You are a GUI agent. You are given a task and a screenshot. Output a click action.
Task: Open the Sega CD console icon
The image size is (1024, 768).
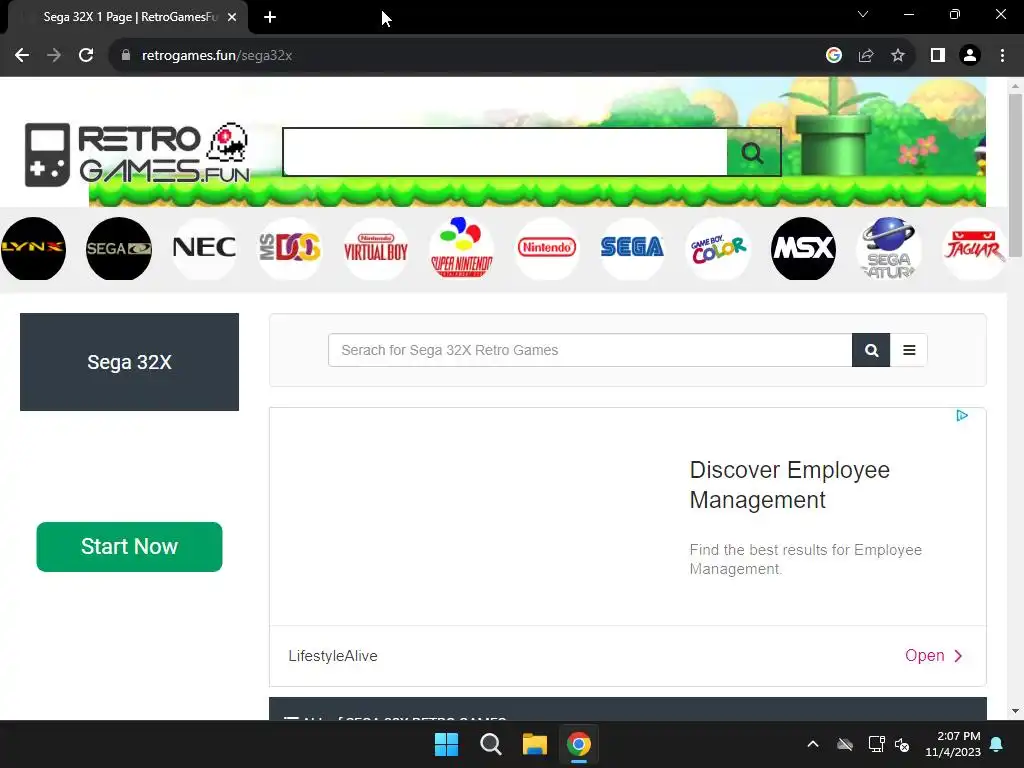pyautogui.click(x=119, y=248)
